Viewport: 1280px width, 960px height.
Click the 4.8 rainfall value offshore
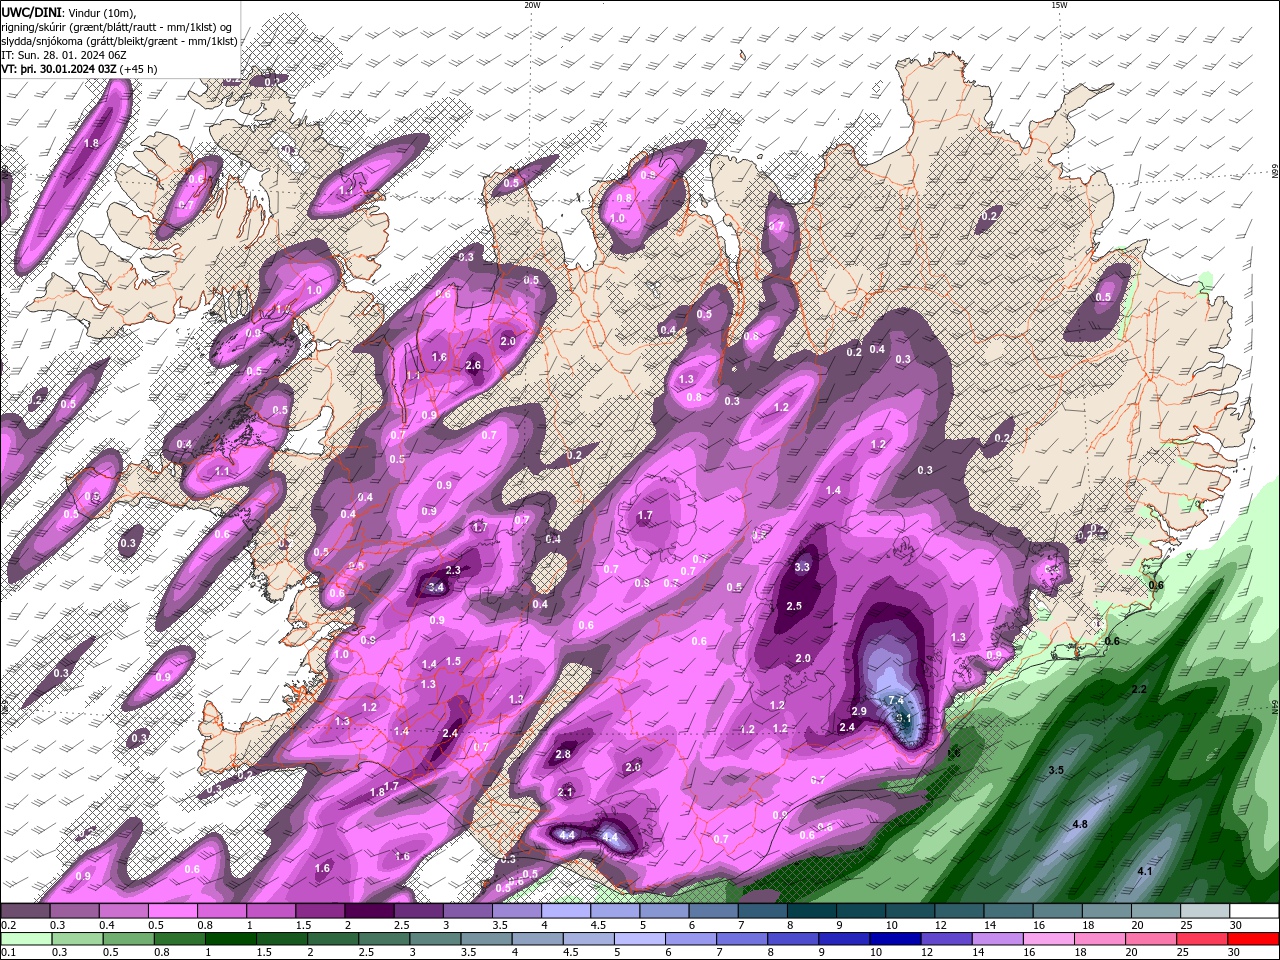click(1080, 824)
